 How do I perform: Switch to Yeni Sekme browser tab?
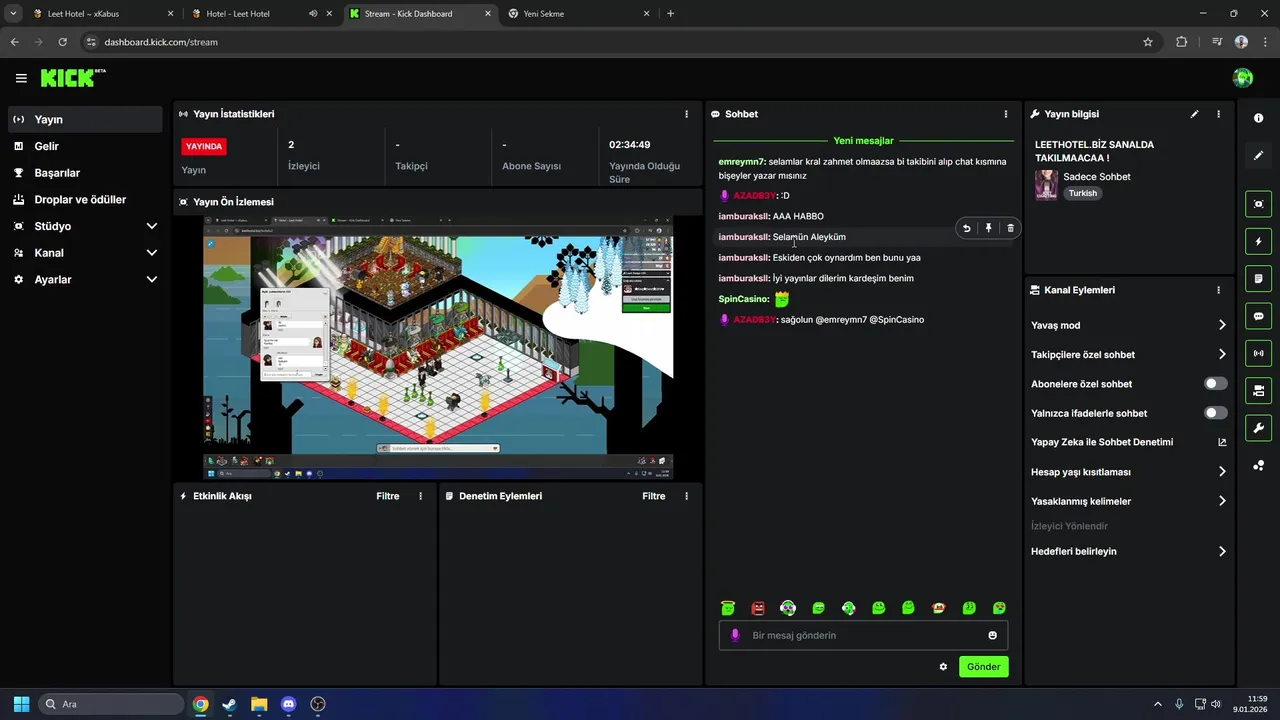click(x=579, y=14)
